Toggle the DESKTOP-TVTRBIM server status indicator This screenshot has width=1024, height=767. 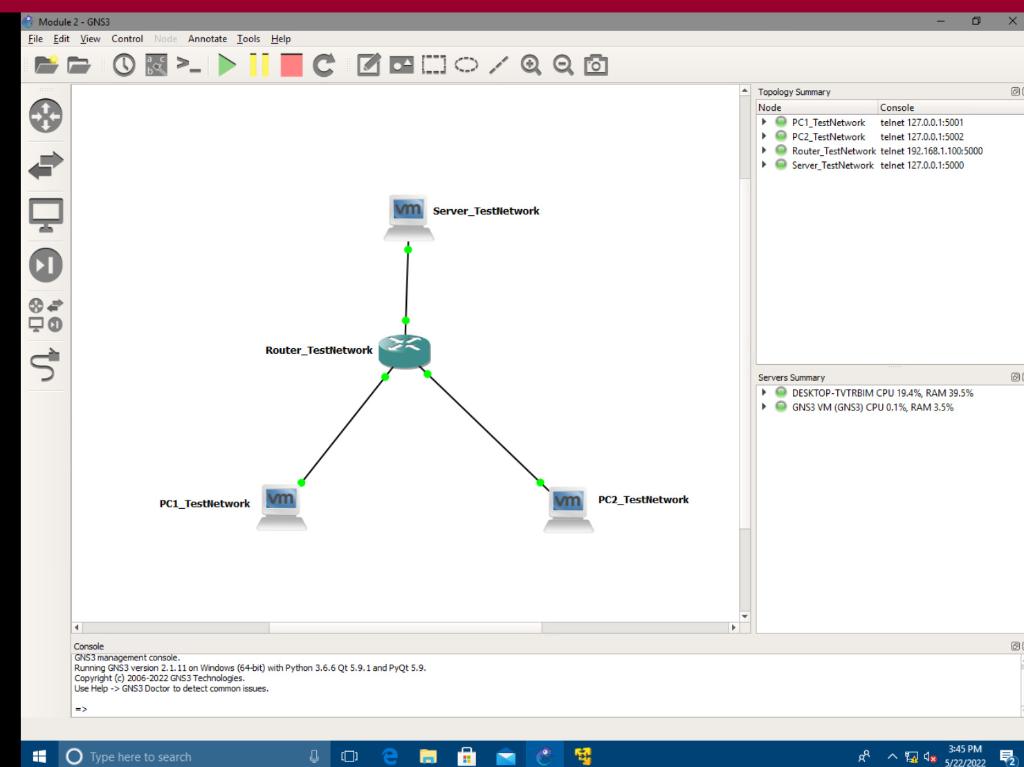click(x=780, y=393)
